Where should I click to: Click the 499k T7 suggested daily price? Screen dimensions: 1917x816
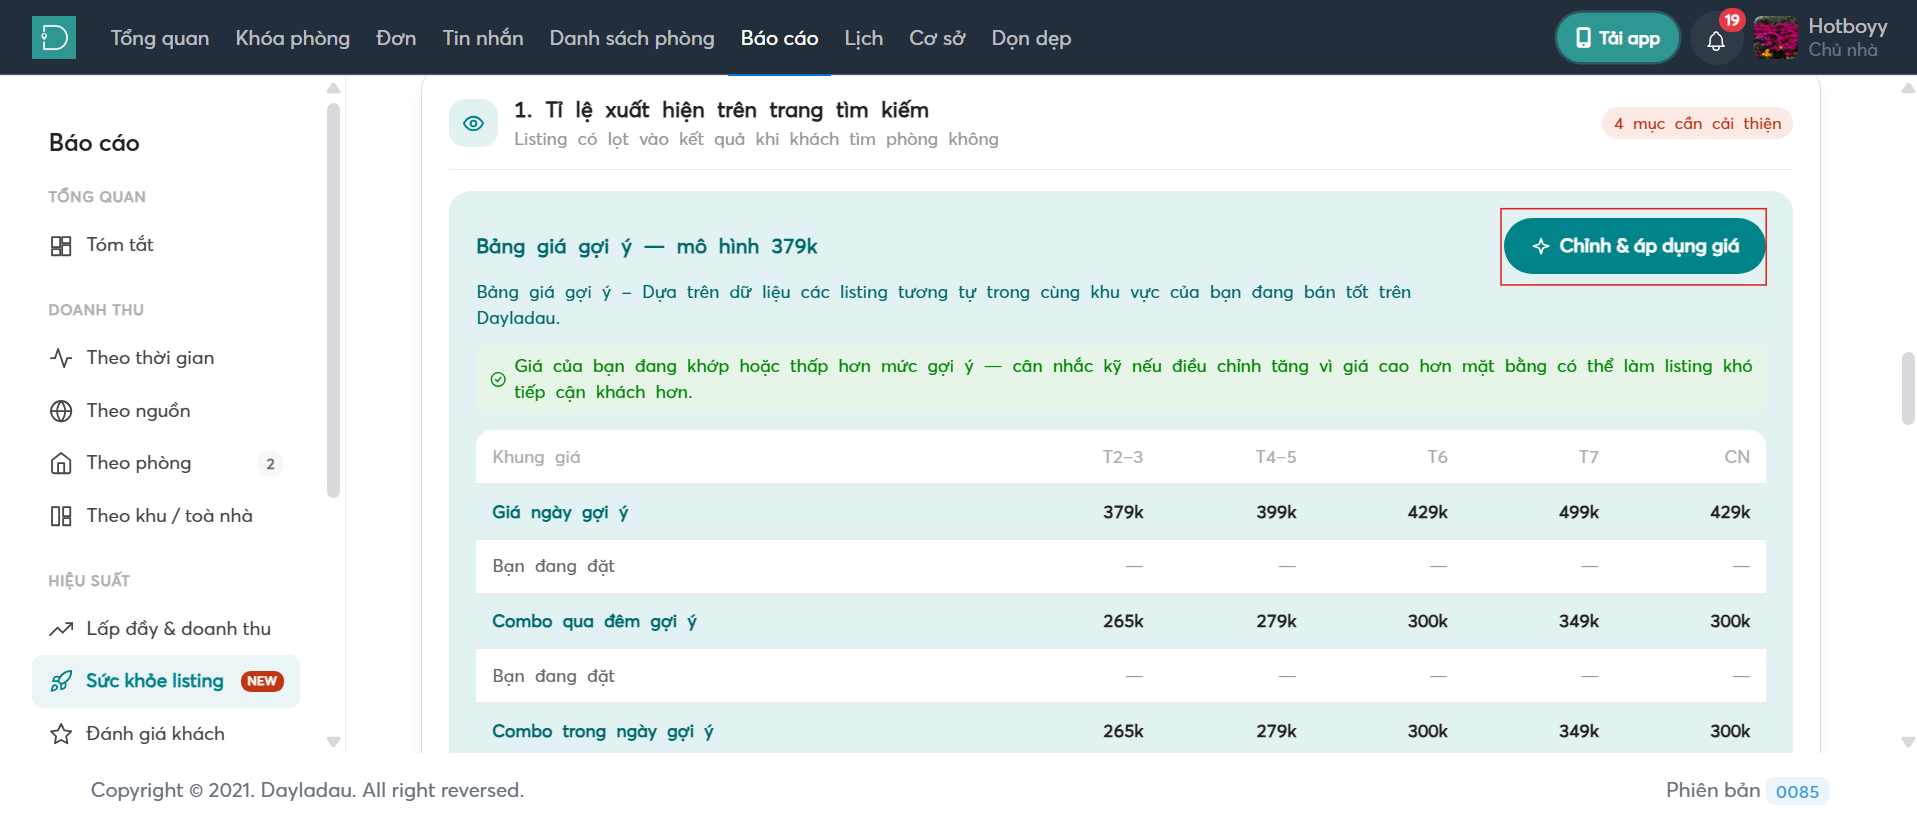1579,512
